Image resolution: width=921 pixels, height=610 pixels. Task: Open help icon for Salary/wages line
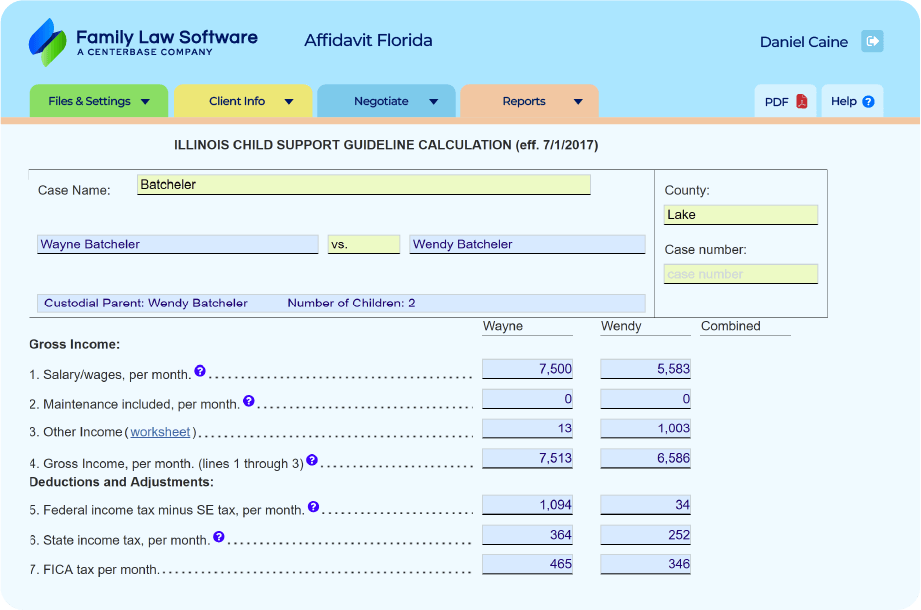coord(200,371)
